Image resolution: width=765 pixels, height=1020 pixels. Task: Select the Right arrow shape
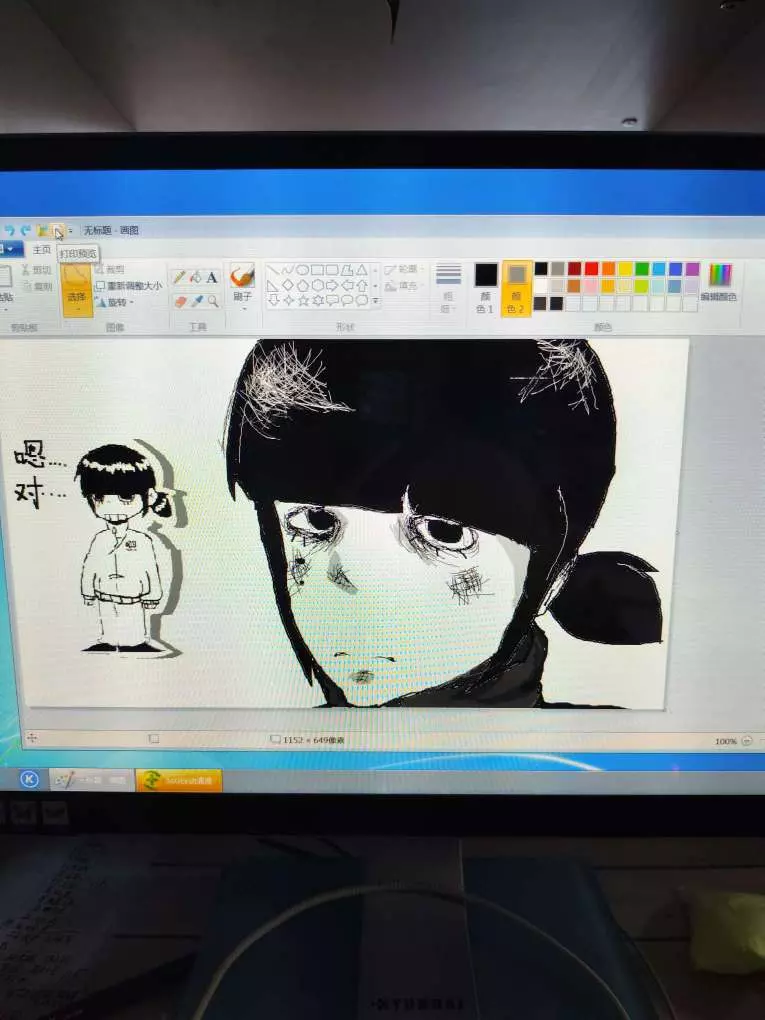332,285
